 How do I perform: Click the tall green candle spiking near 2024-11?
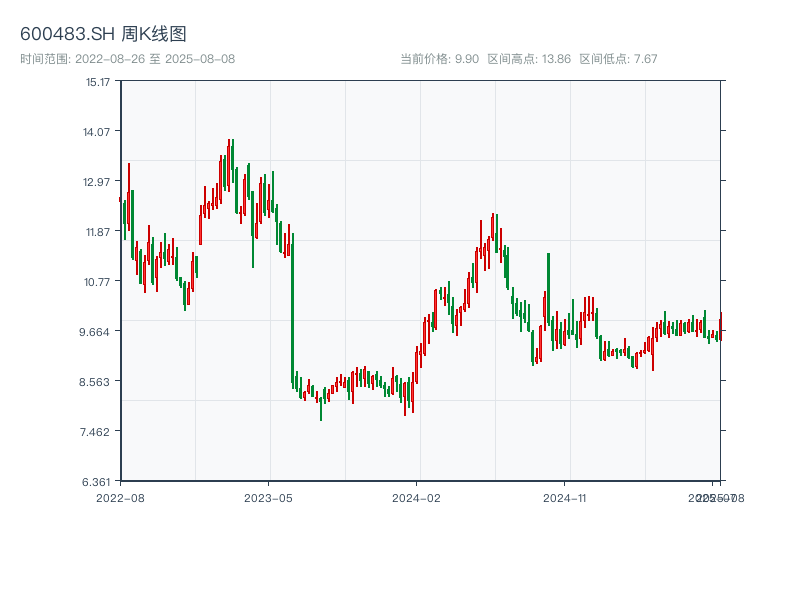point(548,289)
